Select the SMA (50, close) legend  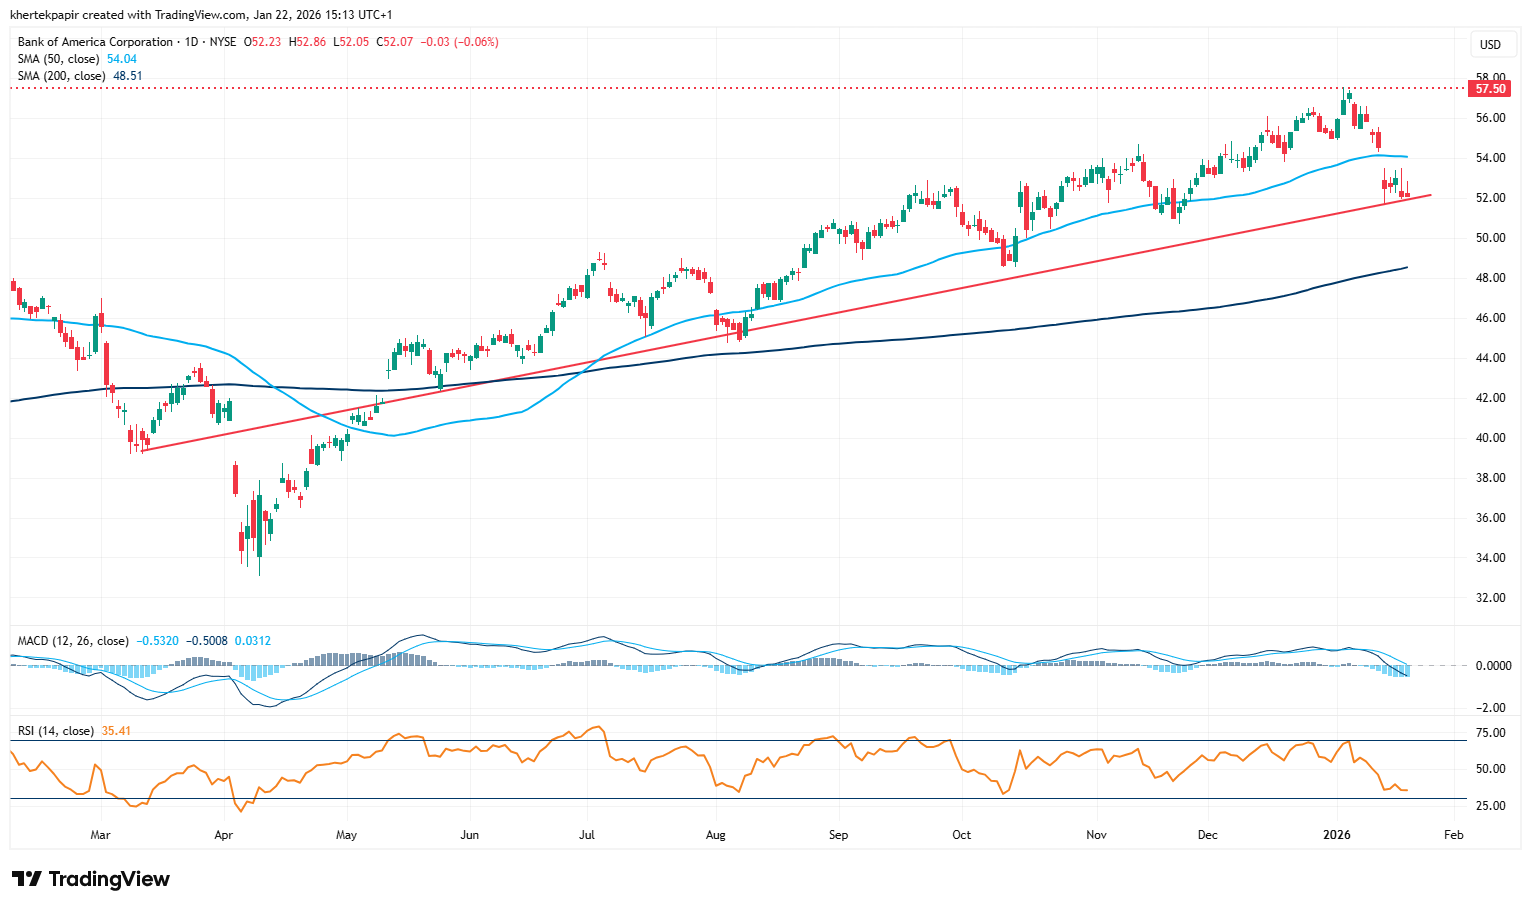[61, 59]
